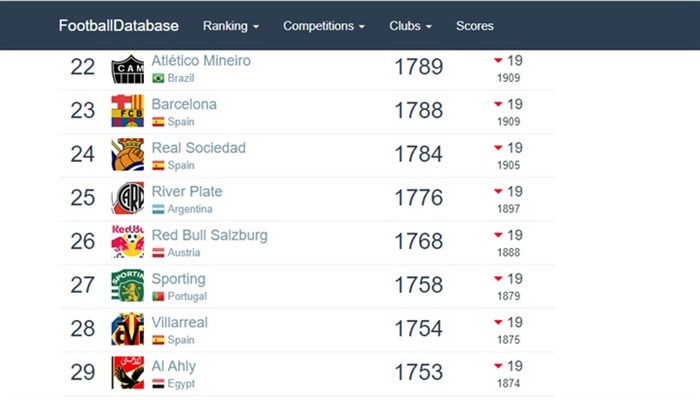This screenshot has height=400, width=700.
Task: Expand the Competitions dropdown menu
Action: (324, 26)
